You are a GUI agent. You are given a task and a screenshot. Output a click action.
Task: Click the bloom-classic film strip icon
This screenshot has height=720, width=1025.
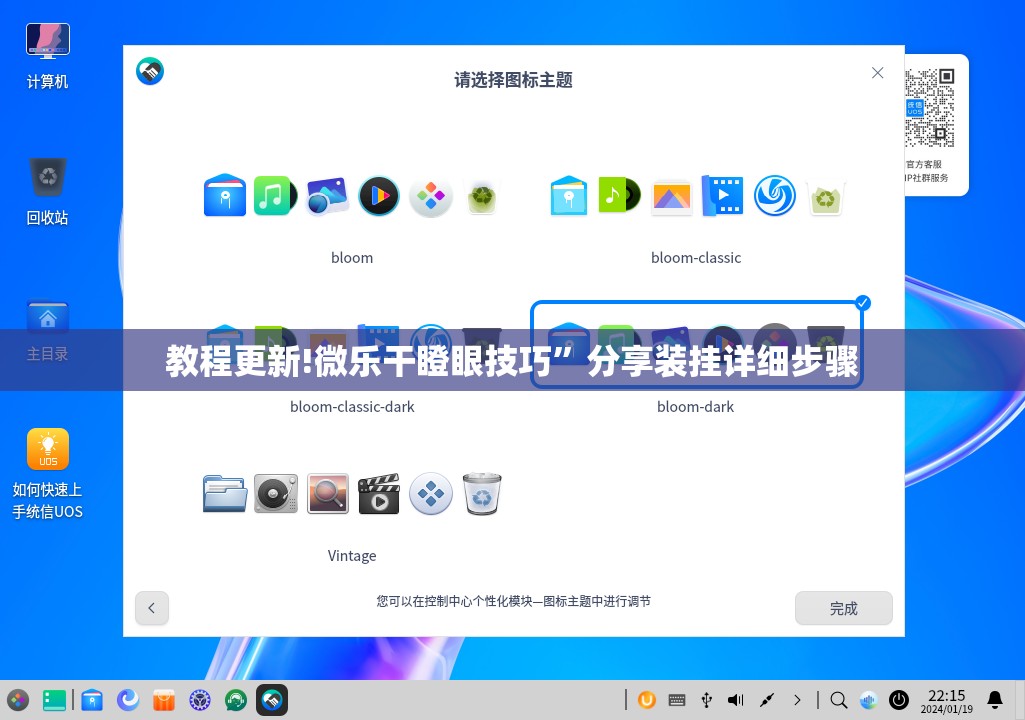tap(722, 195)
